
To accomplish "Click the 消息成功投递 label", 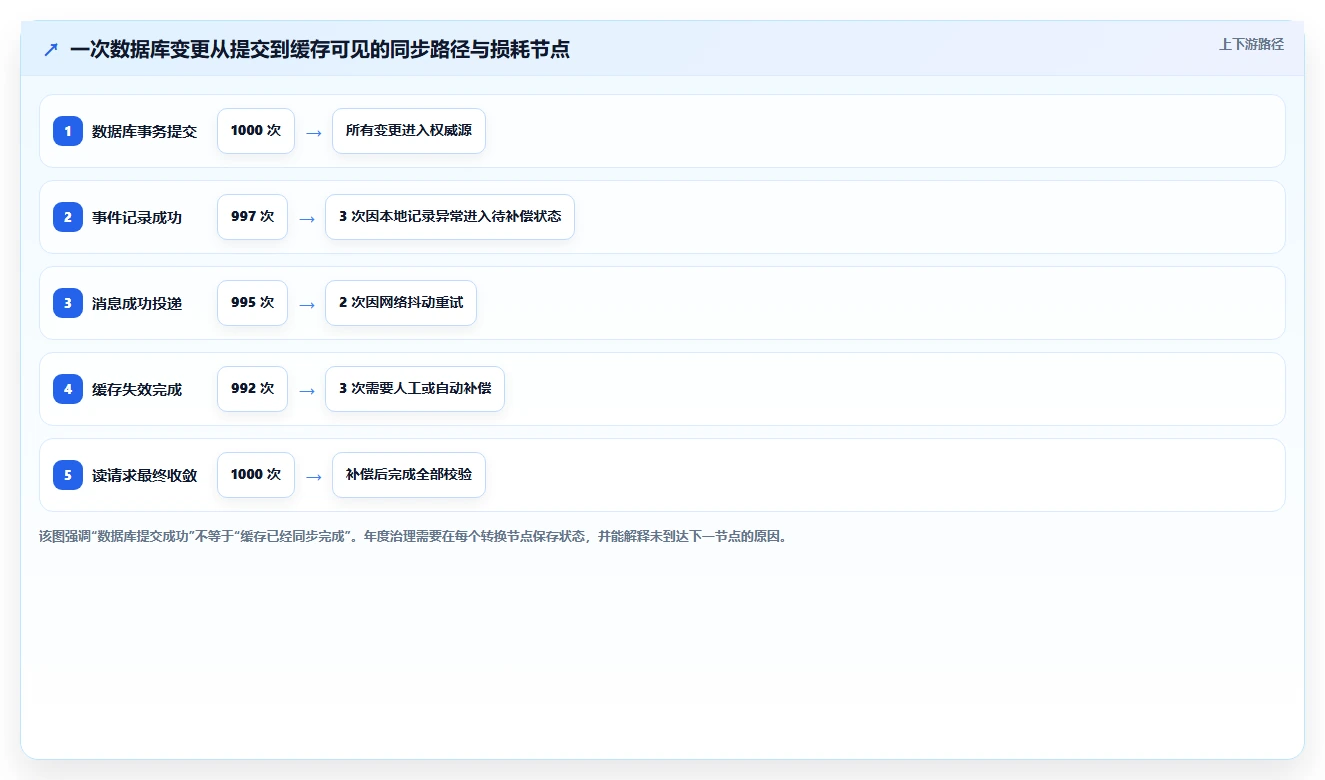I will click(x=137, y=303).
